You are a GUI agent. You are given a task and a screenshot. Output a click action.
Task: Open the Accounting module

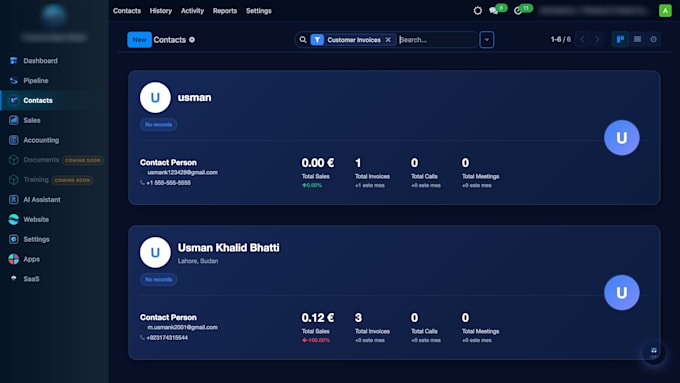[x=41, y=140]
